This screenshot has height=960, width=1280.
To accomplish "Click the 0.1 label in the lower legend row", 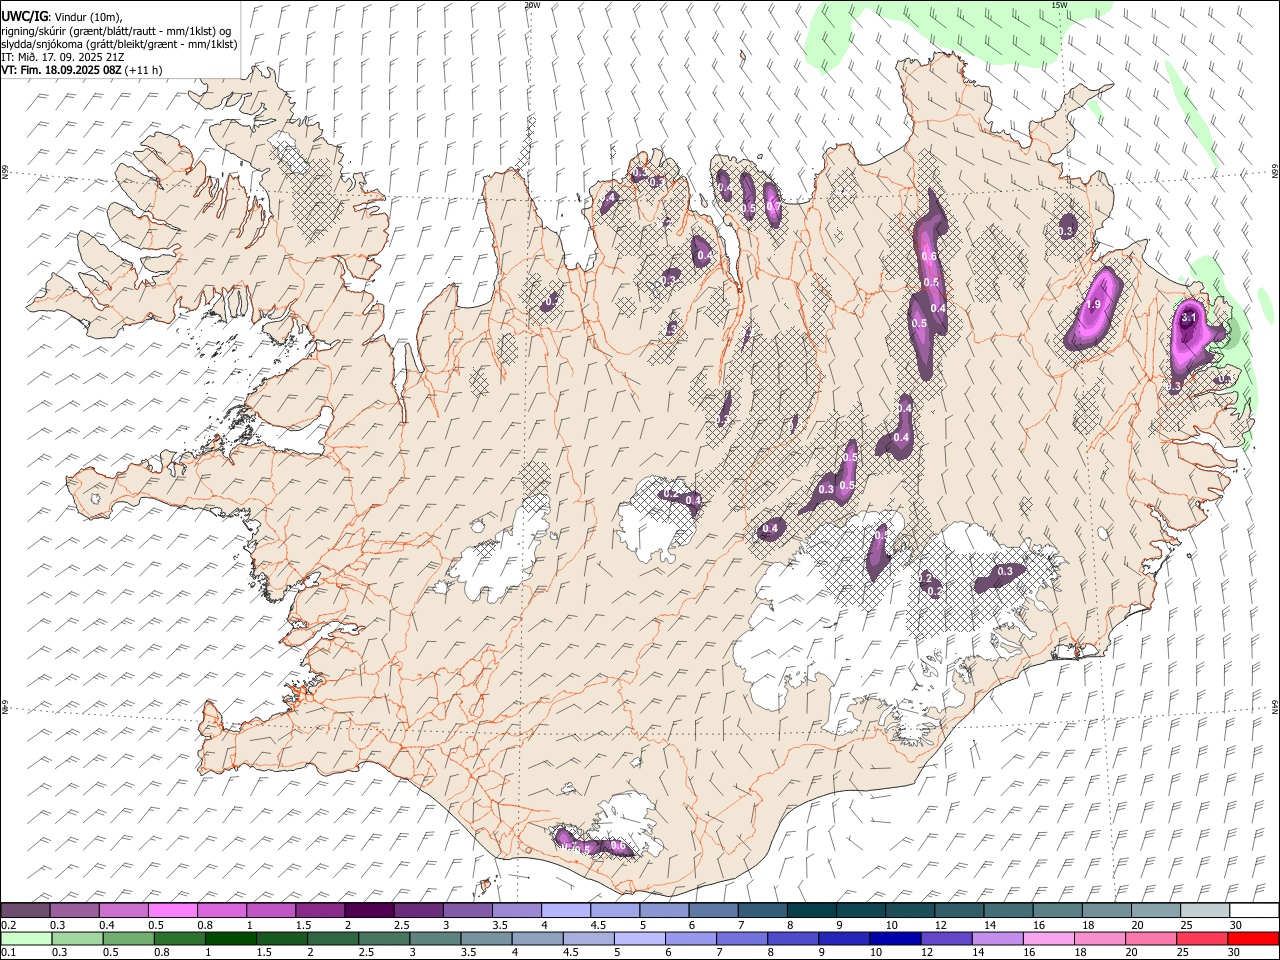I will click(x=8, y=952).
